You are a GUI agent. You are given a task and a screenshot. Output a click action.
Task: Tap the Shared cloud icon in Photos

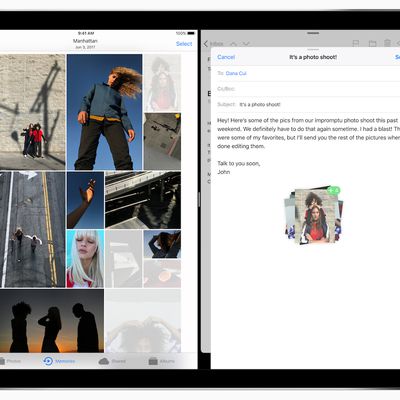tap(104, 361)
